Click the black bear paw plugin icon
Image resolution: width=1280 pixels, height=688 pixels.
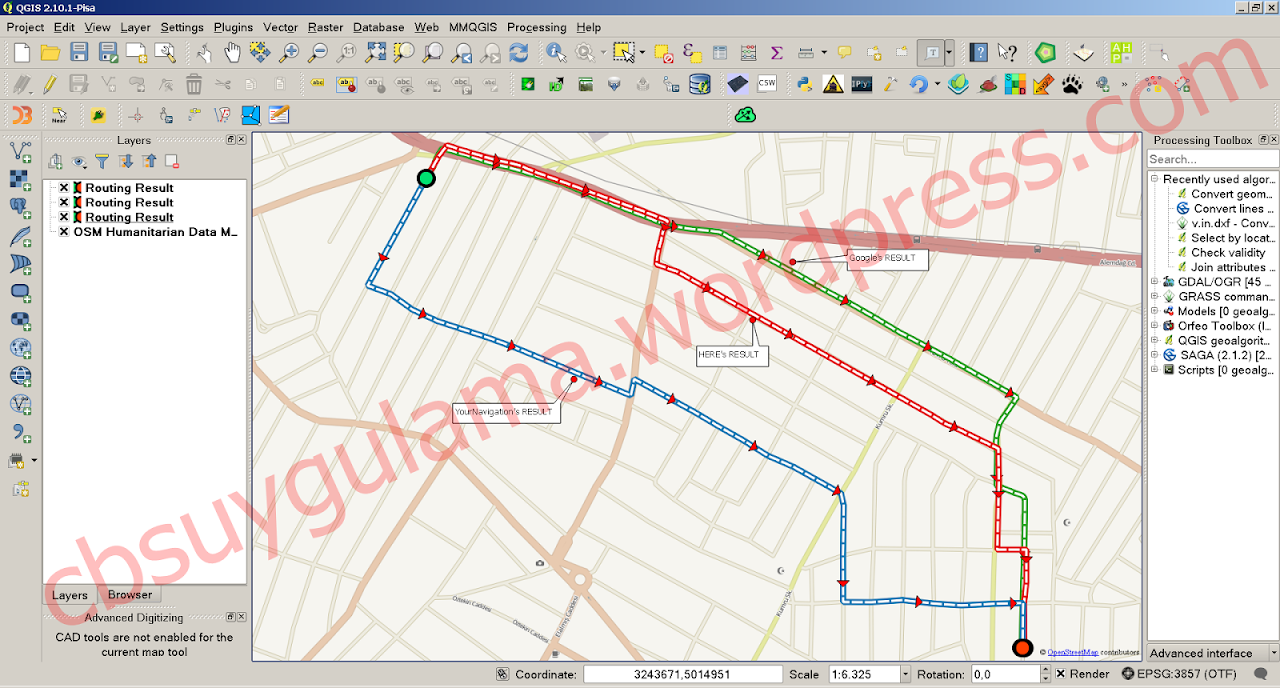1072,84
